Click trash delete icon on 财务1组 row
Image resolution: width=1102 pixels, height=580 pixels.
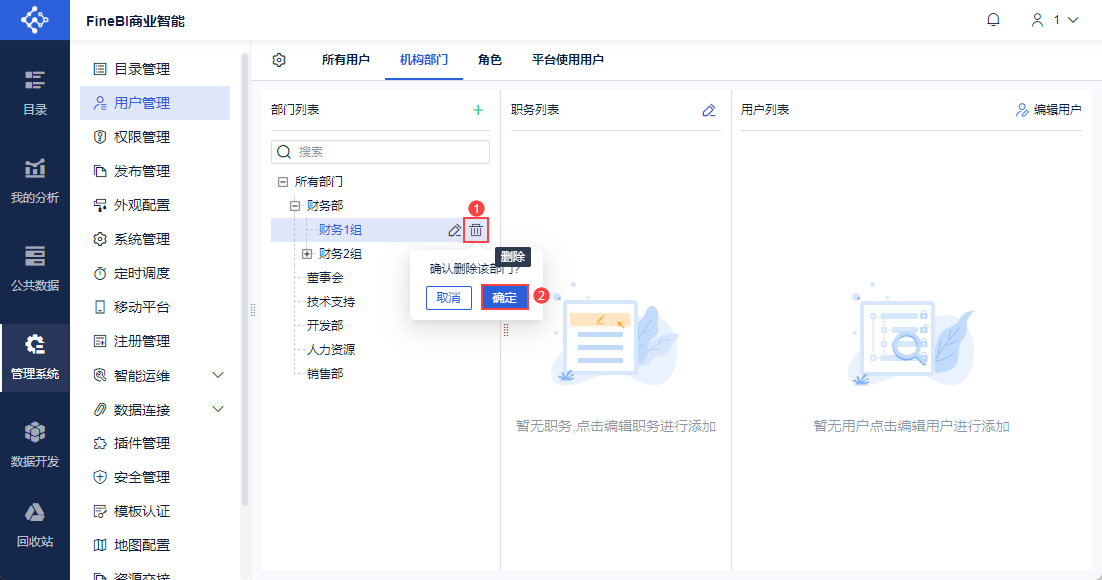click(x=476, y=230)
